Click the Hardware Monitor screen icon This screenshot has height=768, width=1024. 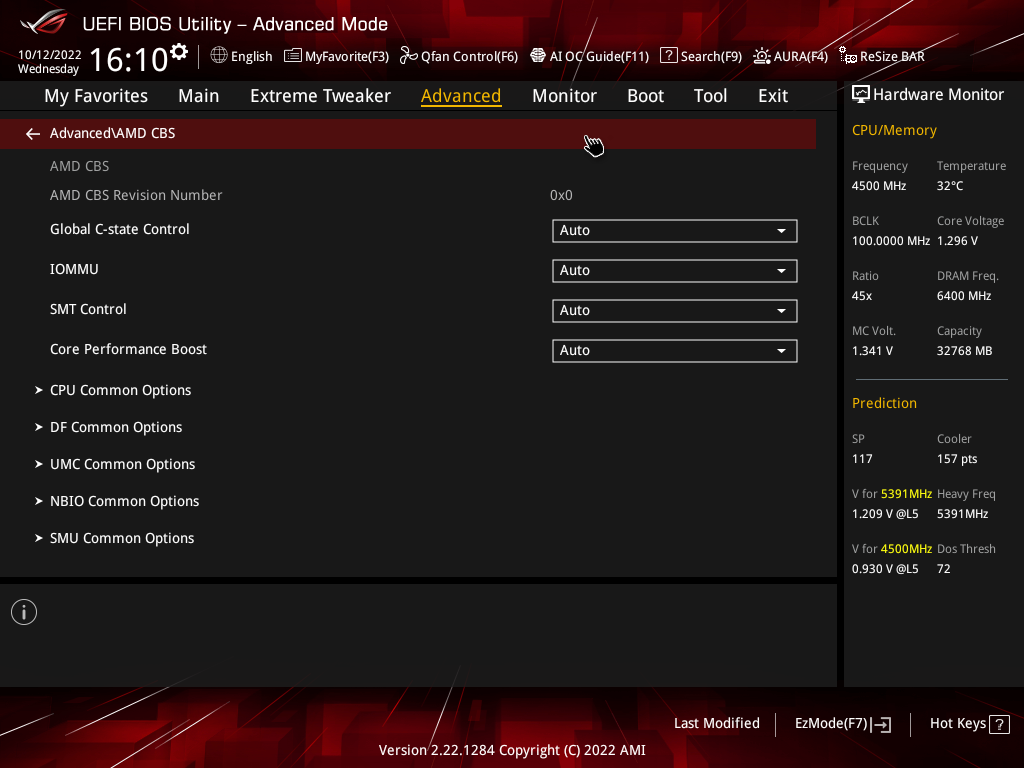coord(861,95)
